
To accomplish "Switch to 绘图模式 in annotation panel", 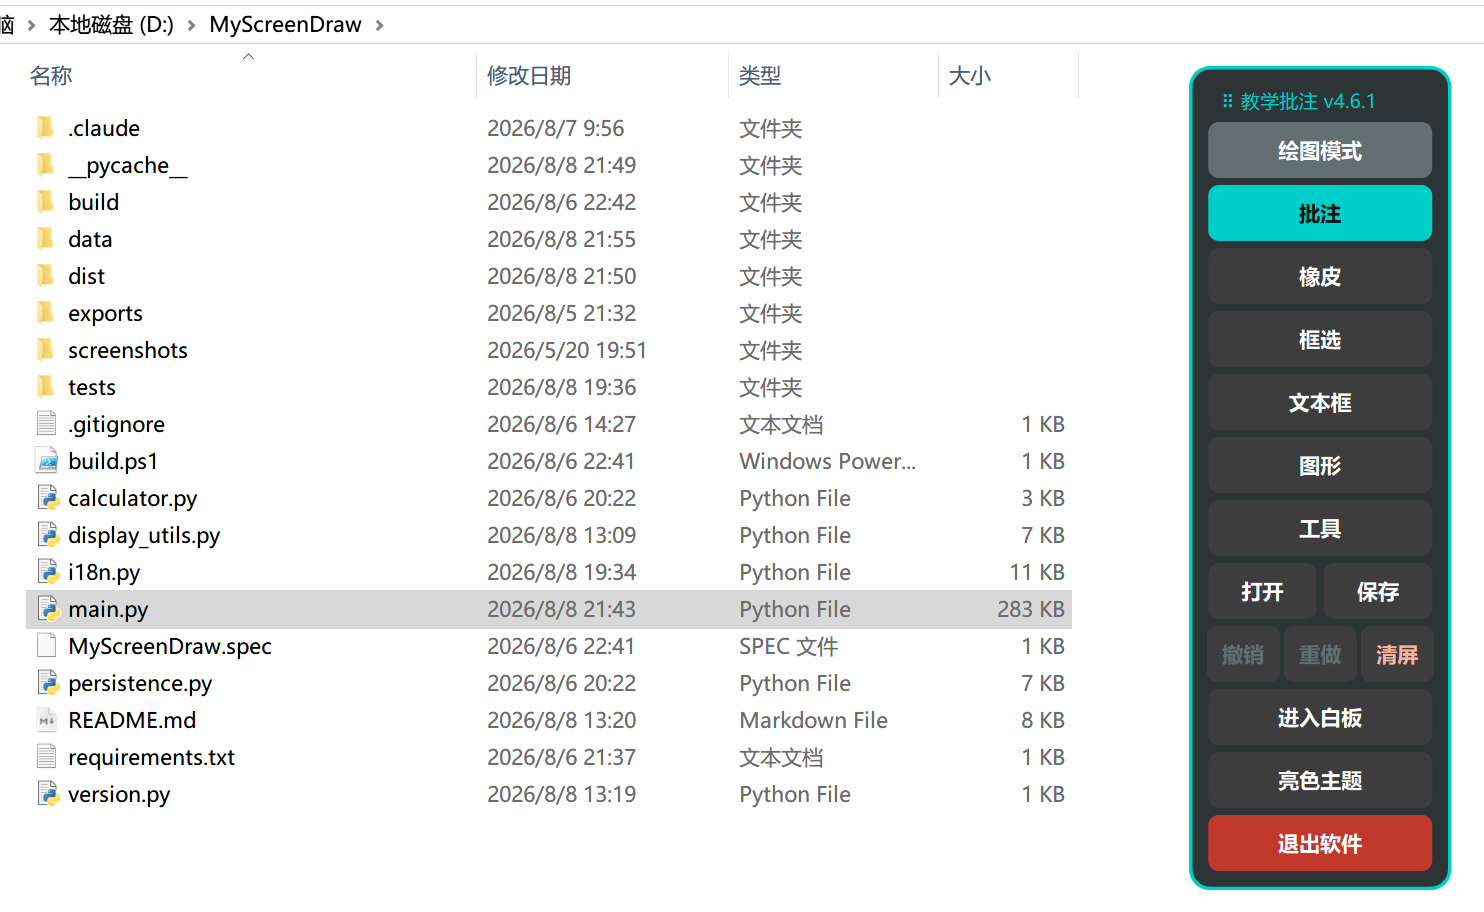I will [1319, 150].
